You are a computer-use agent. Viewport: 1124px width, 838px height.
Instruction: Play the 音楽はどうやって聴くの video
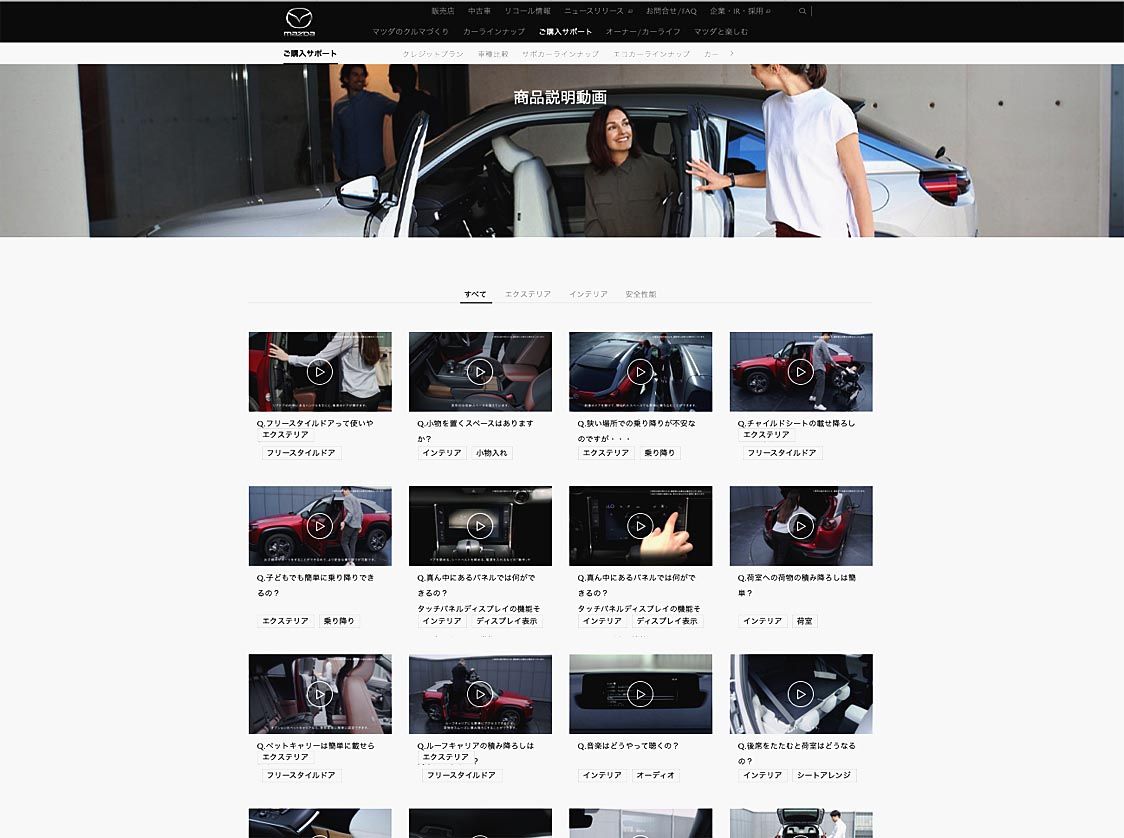(640, 694)
